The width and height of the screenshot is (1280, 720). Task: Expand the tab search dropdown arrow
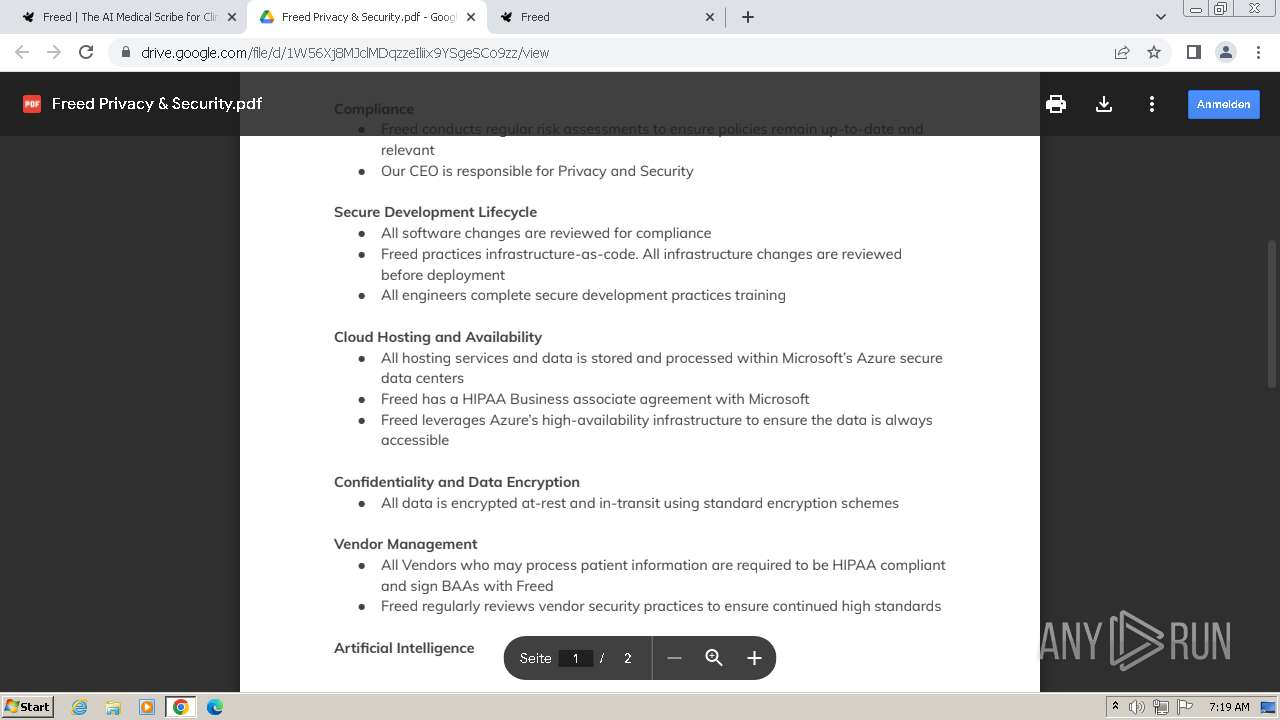(x=1161, y=17)
